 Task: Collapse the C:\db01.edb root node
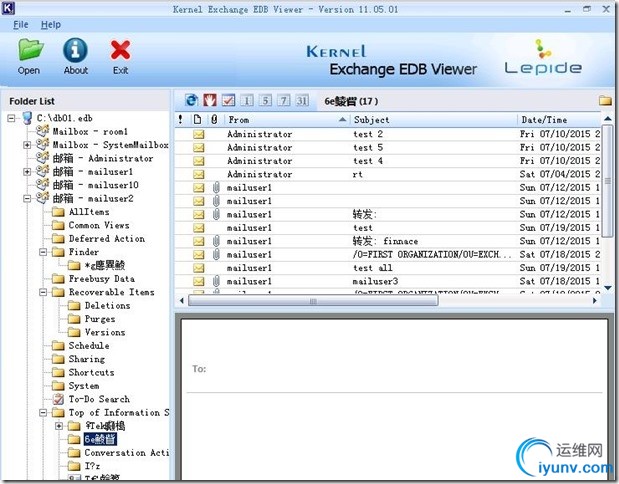point(11,118)
